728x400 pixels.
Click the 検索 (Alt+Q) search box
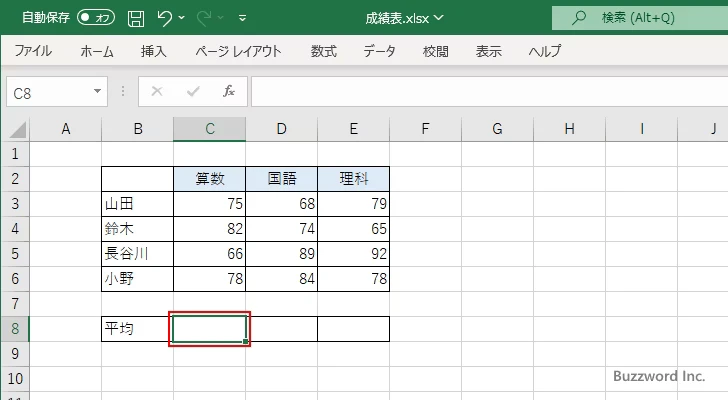640,18
